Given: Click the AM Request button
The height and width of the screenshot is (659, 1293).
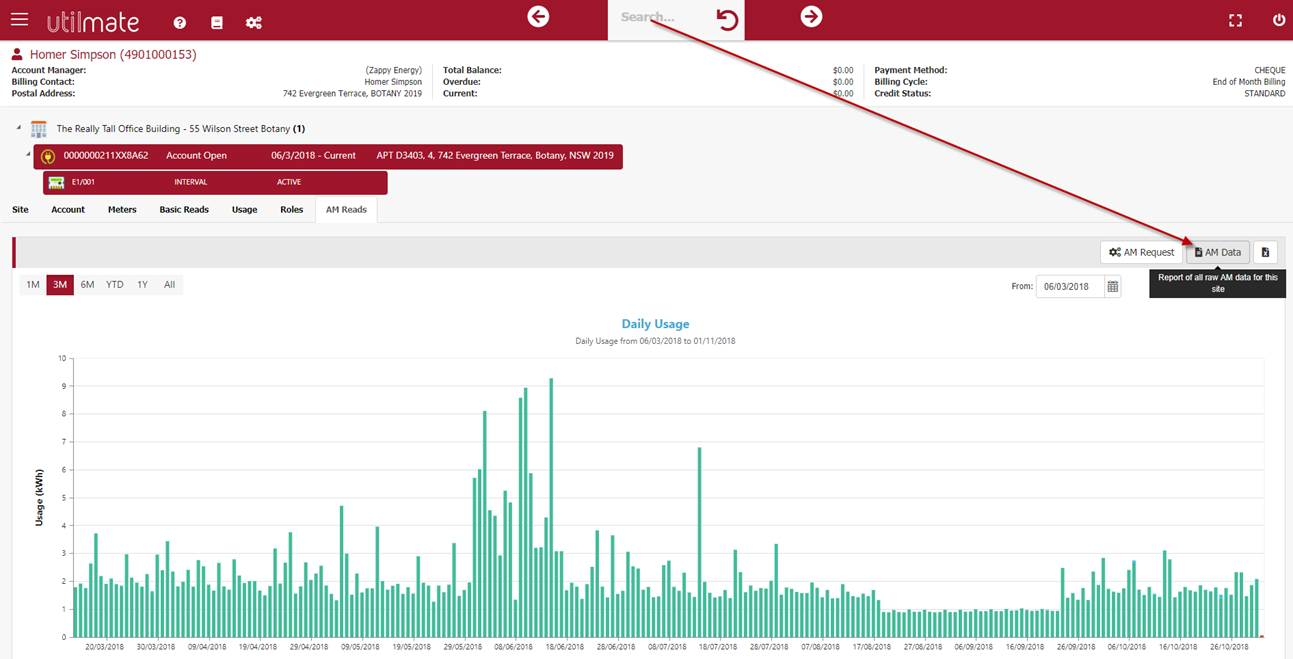Looking at the screenshot, I should pos(1141,252).
